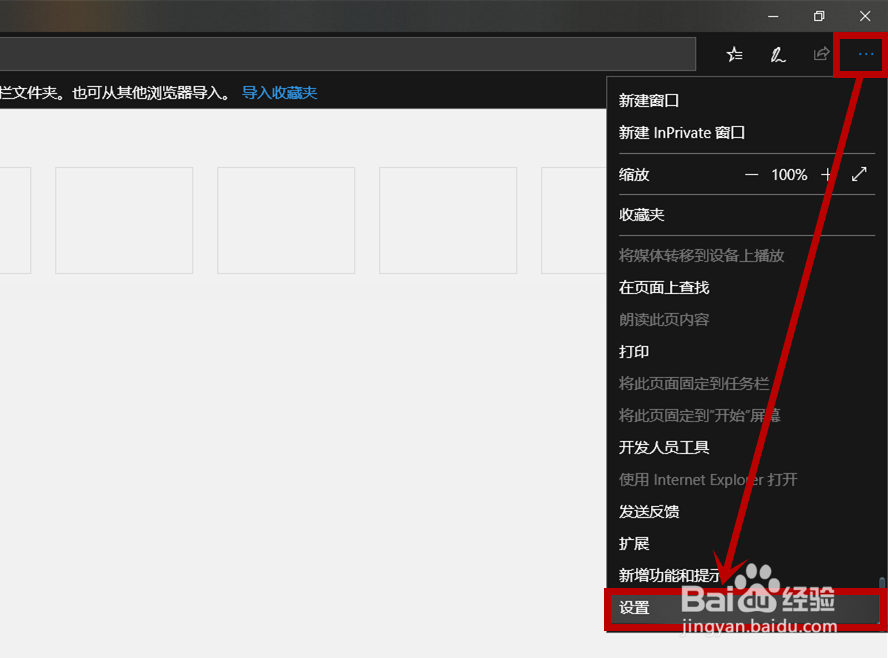Click the 100% zoom value
The height and width of the screenshot is (658, 888).
point(789,174)
